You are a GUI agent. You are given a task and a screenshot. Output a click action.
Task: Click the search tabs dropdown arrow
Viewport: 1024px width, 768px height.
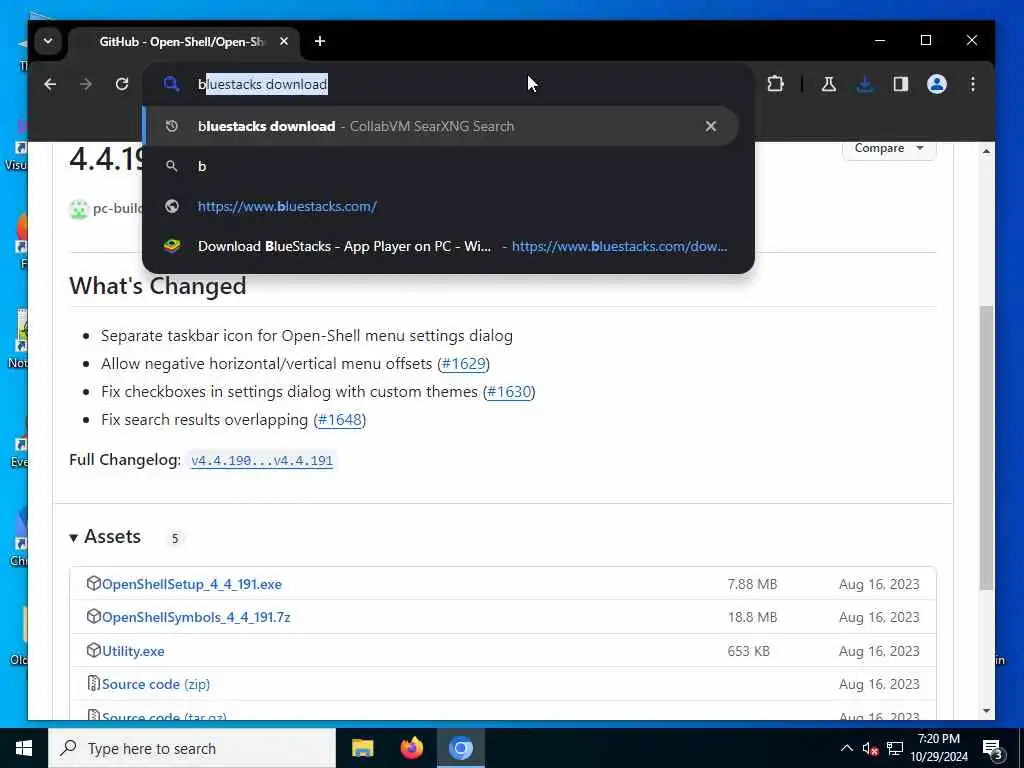coord(48,41)
